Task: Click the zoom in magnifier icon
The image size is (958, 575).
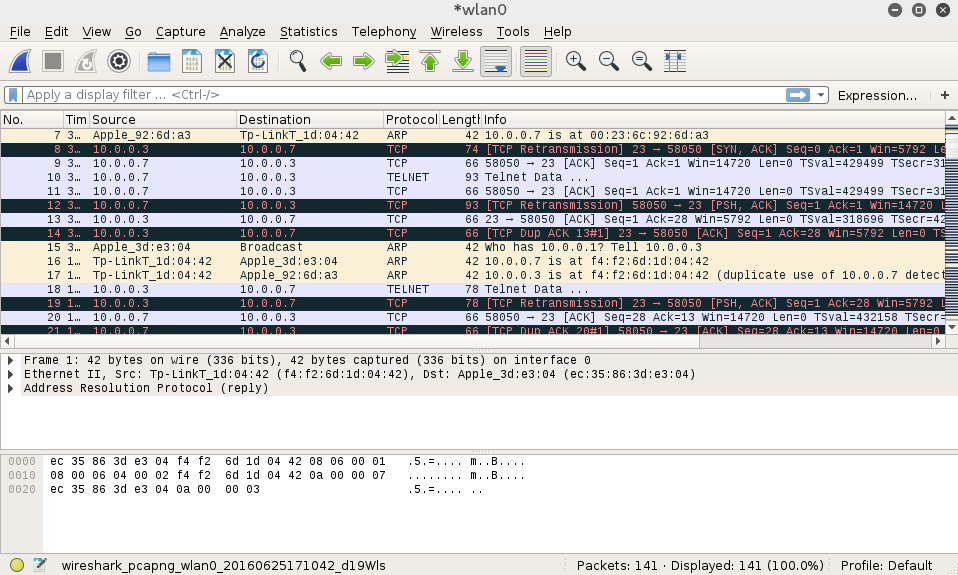Action: click(575, 61)
